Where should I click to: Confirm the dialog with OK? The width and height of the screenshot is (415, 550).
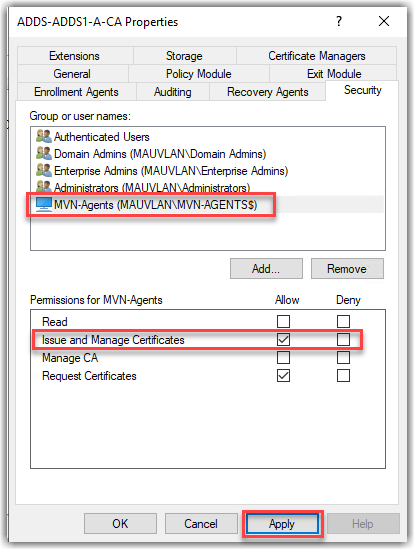120,524
